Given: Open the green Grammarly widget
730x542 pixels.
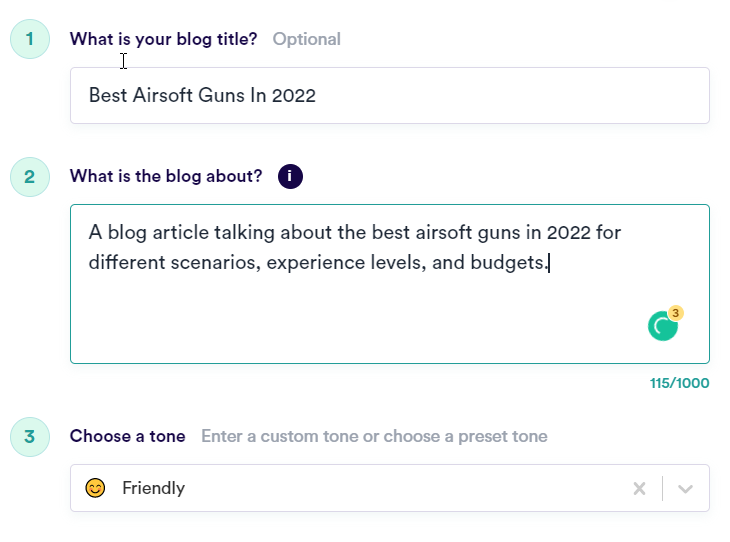Looking at the screenshot, I should [662, 326].
